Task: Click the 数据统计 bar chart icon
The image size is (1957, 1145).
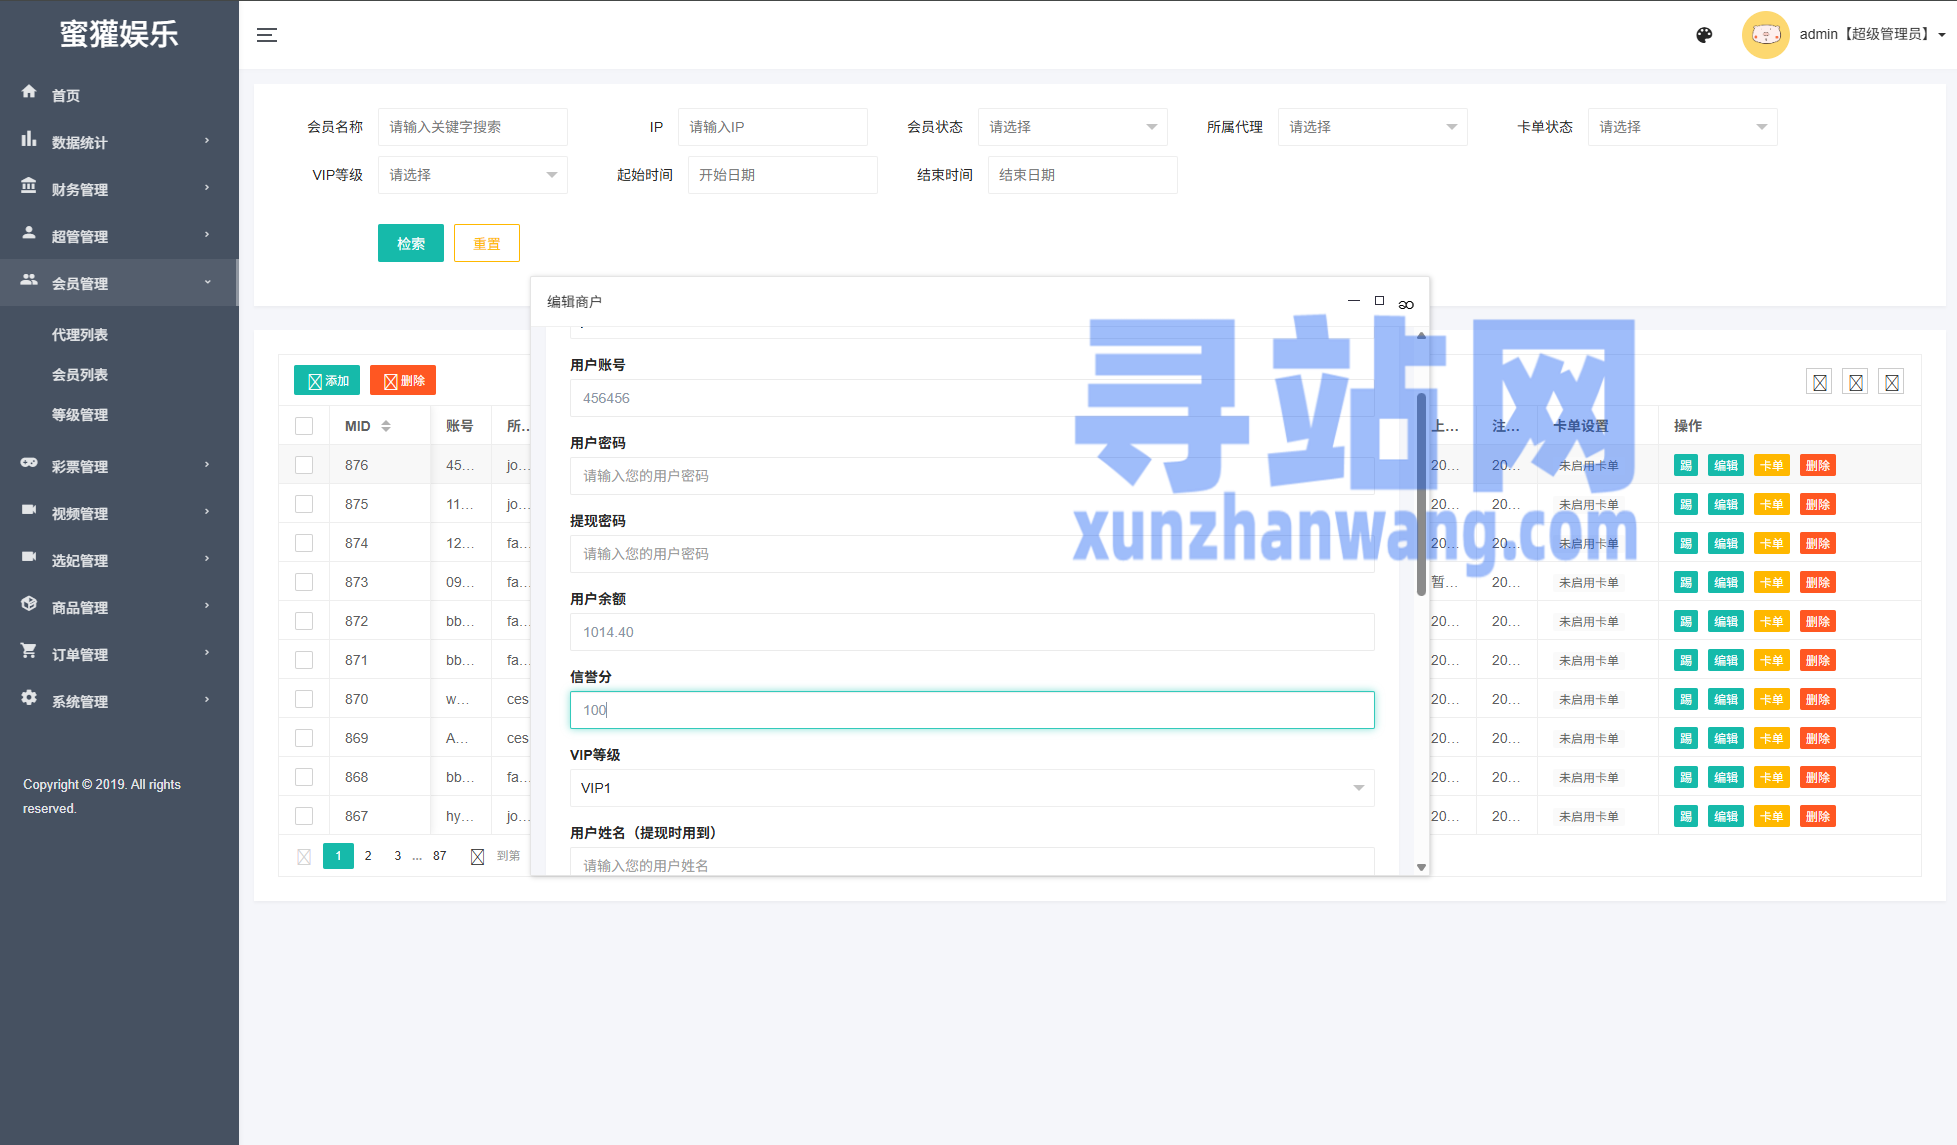Action: [x=29, y=139]
